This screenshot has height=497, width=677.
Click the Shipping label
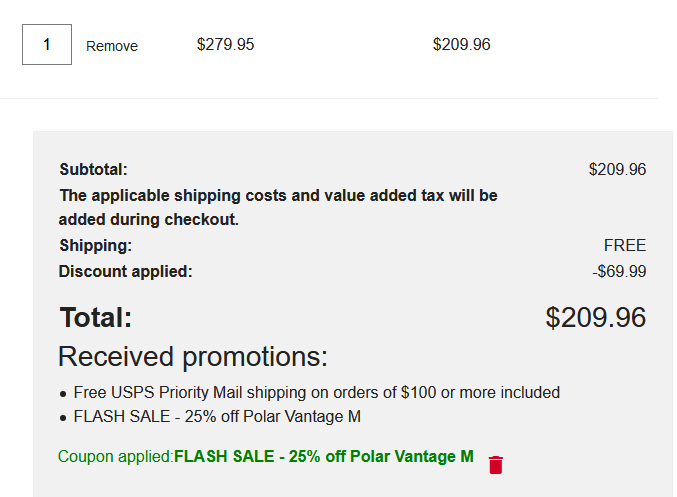pos(95,245)
